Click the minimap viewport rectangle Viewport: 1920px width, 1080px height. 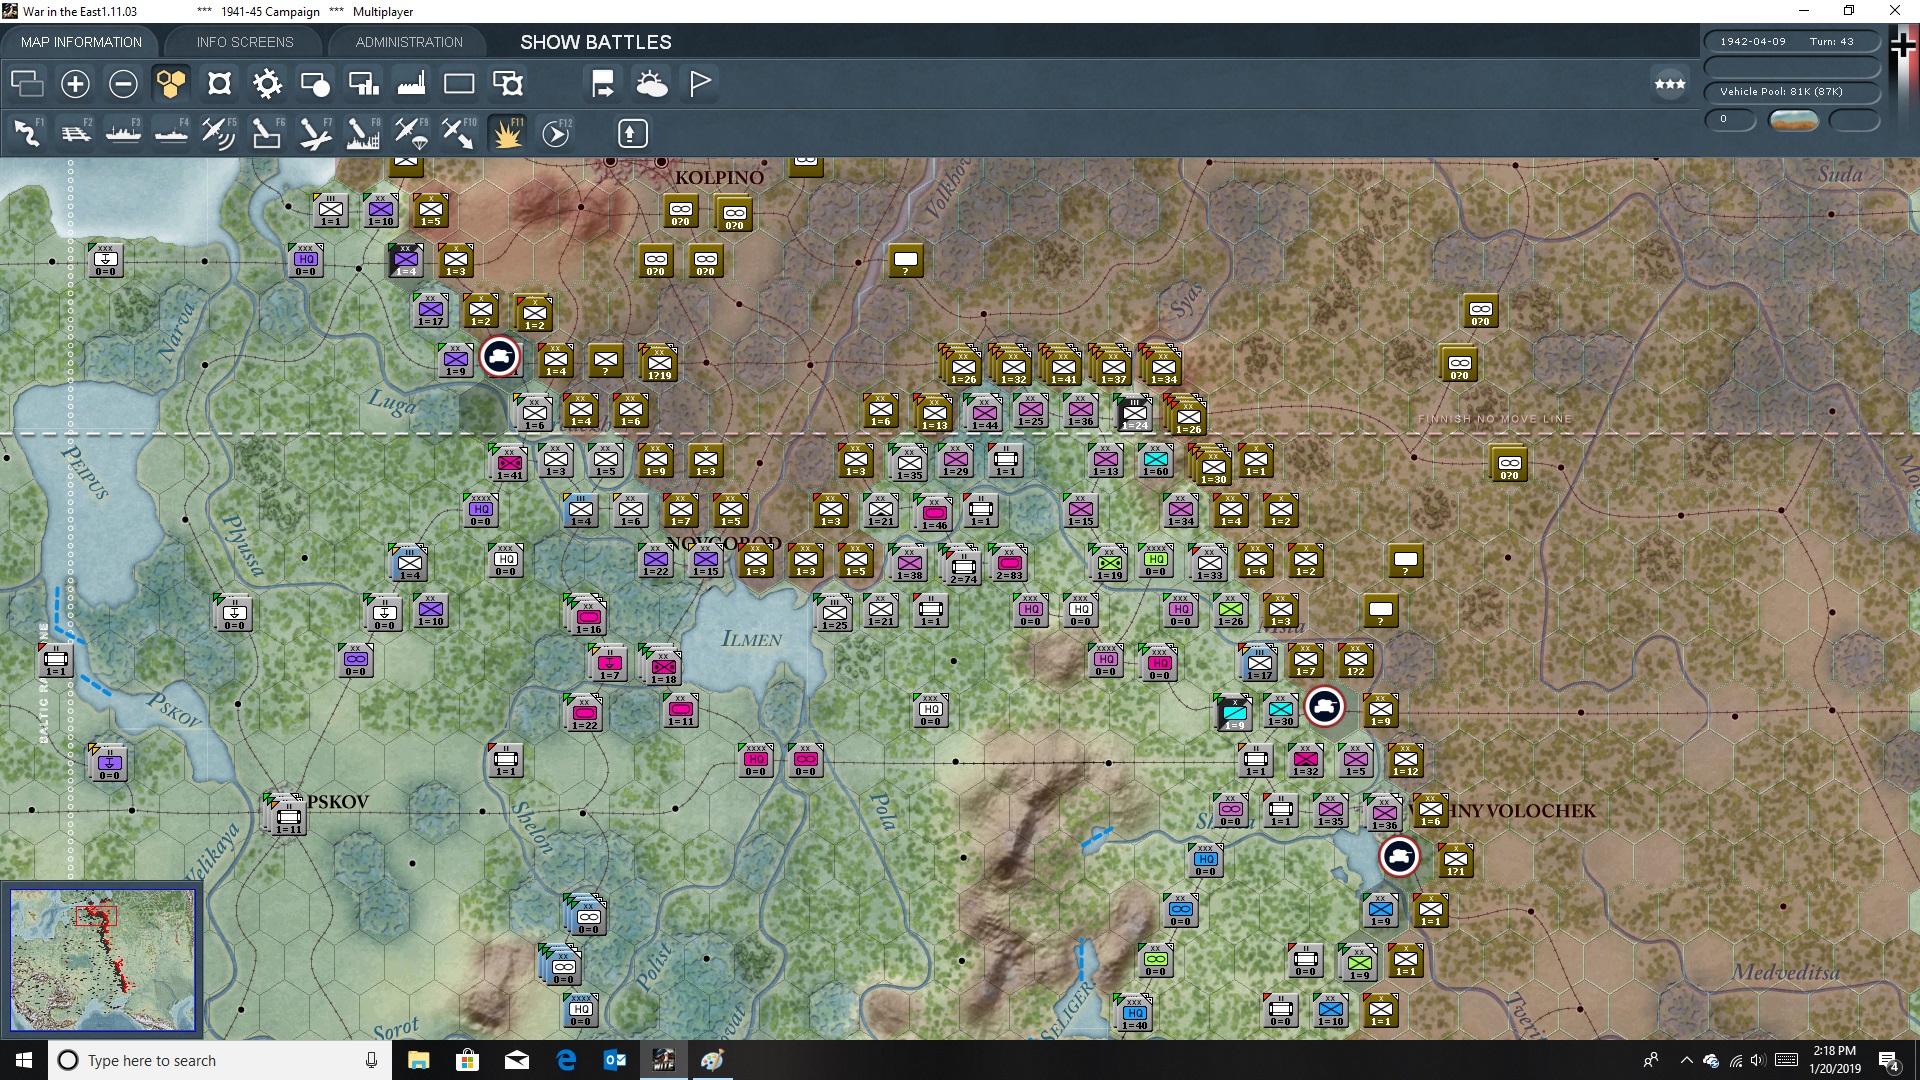98,916
